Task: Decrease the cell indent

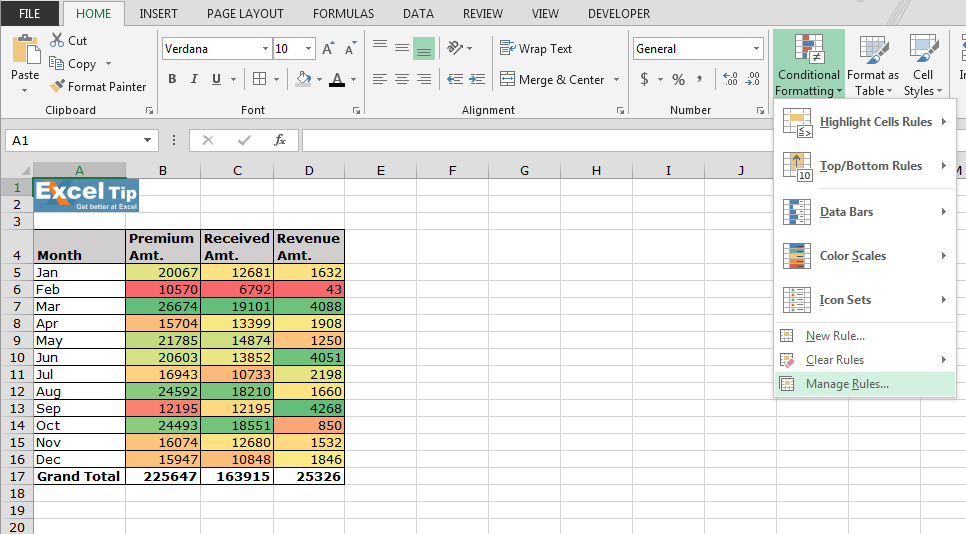Action: click(x=455, y=79)
